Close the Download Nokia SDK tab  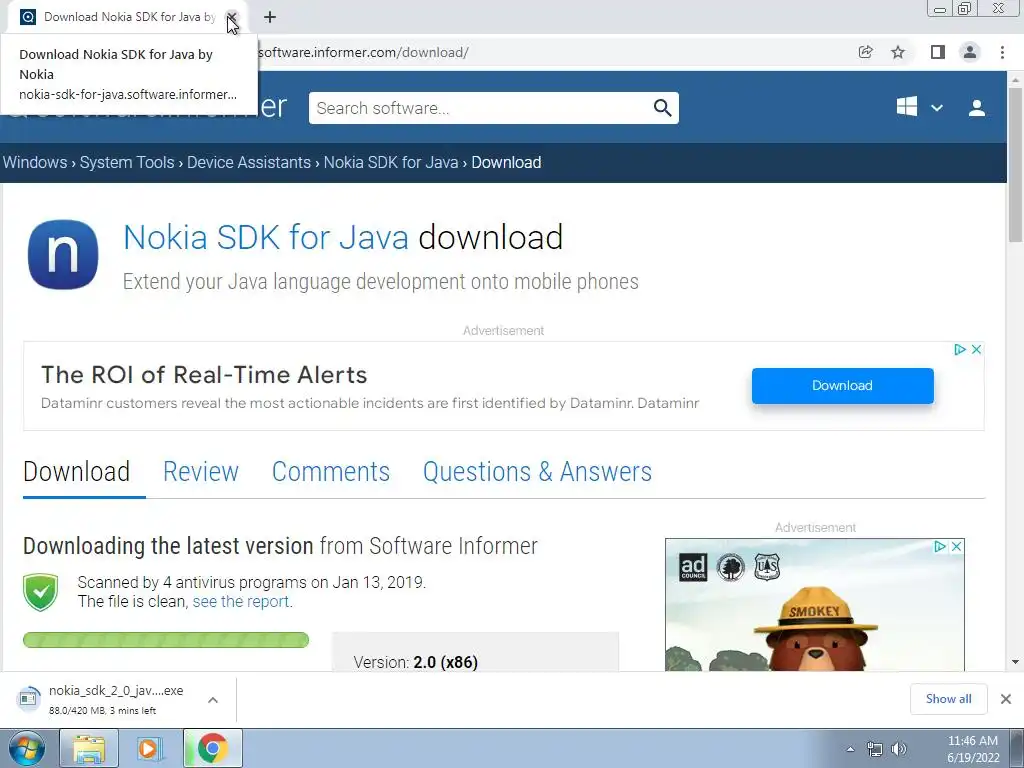point(231,17)
